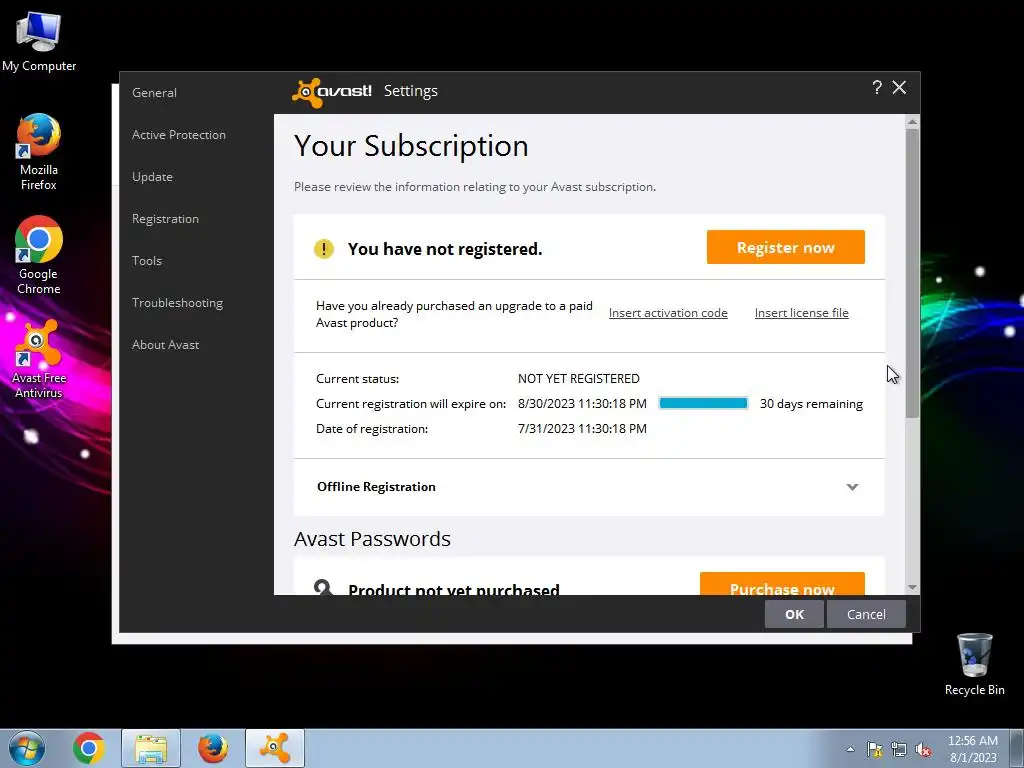Select the Mozilla Firefox desktop shortcut
This screenshot has height=768, width=1024.
39,152
